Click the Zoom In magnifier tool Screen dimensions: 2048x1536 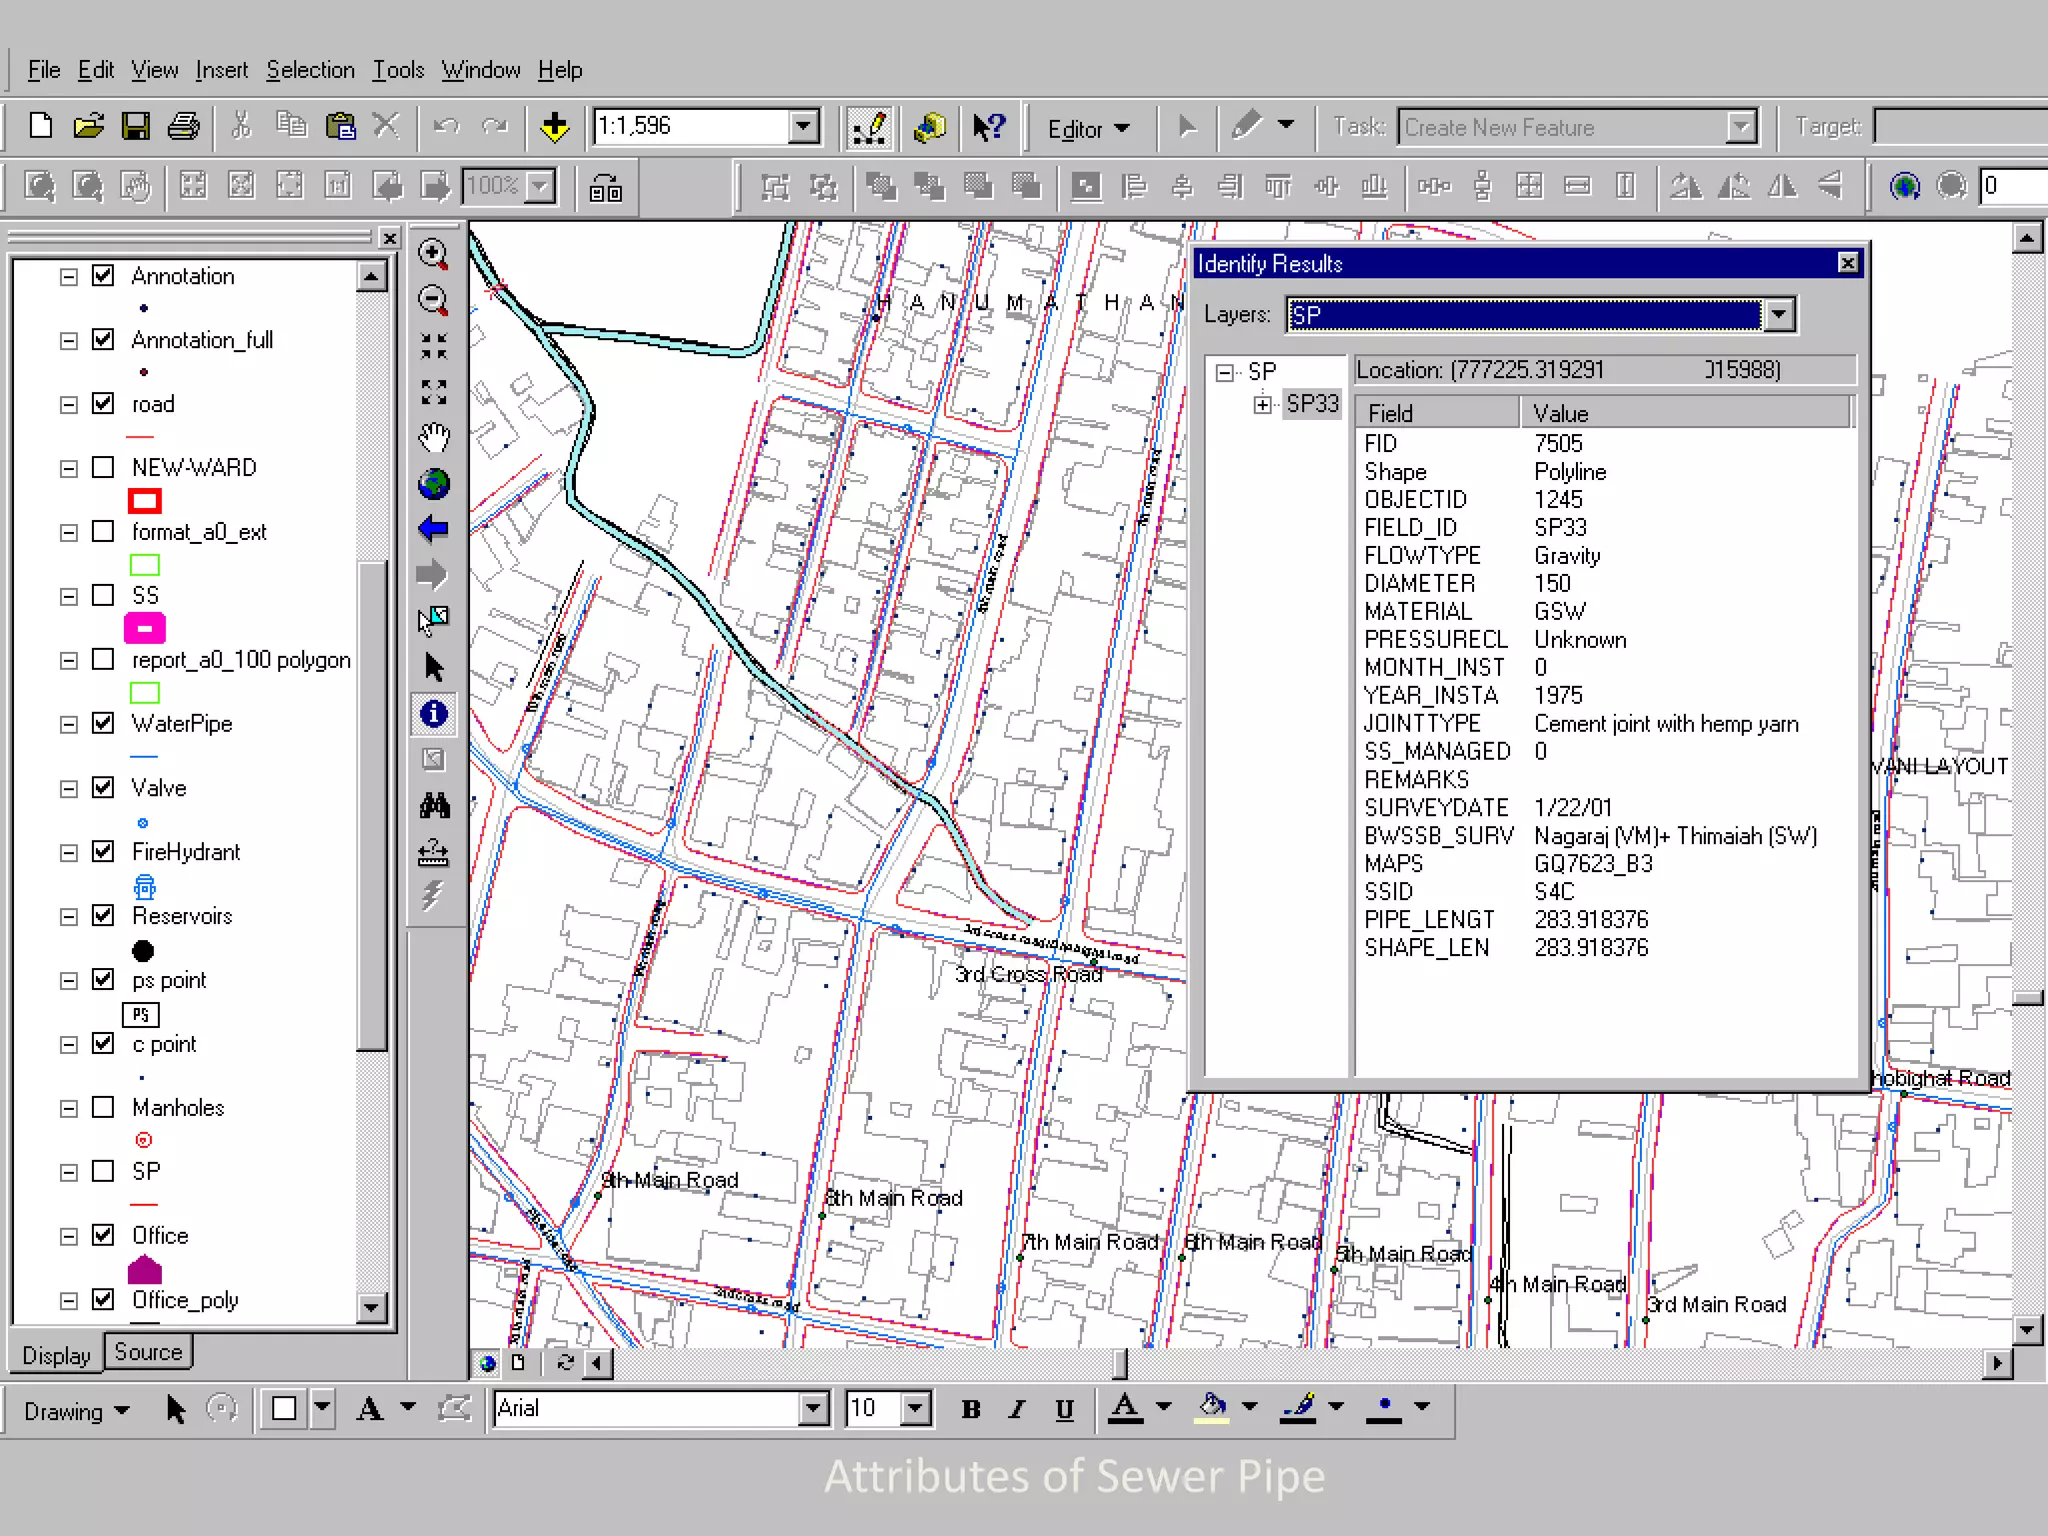(x=433, y=253)
